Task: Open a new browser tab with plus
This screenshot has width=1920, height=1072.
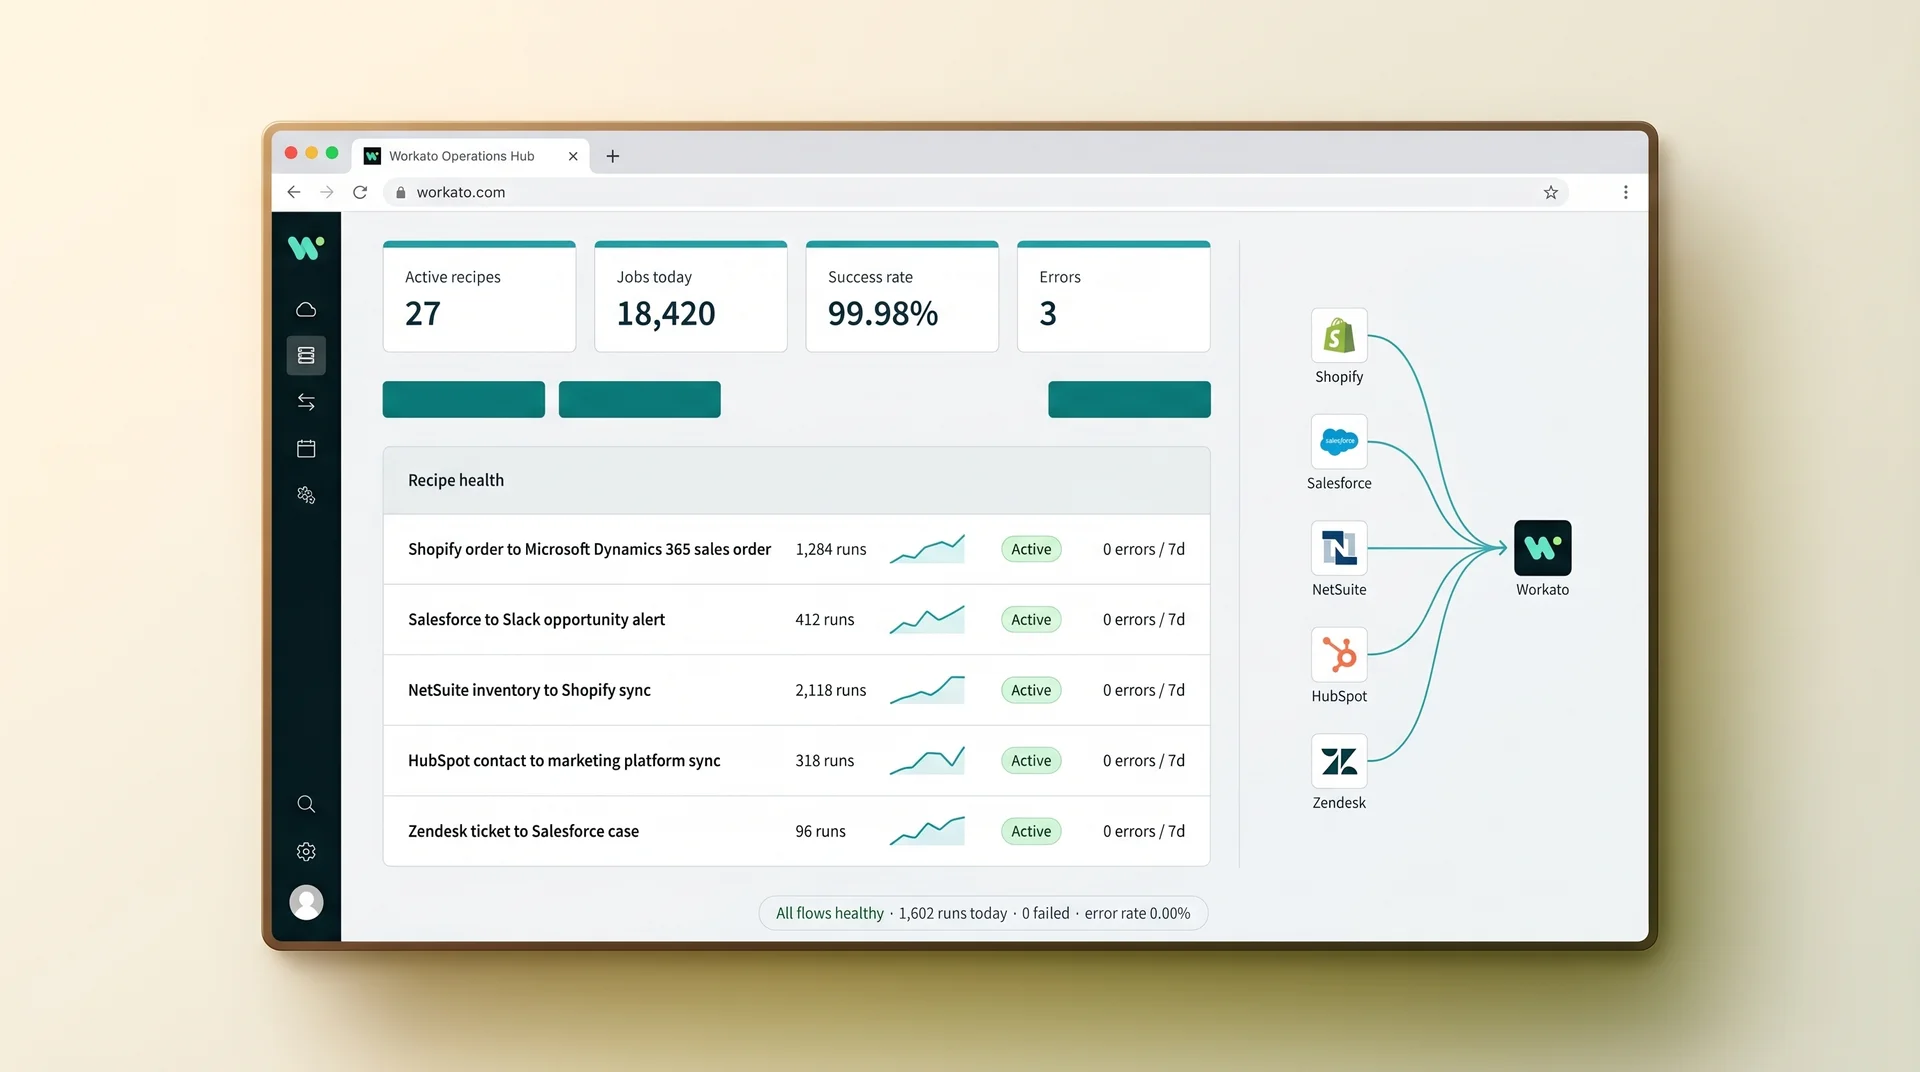Action: click(613, 156)
